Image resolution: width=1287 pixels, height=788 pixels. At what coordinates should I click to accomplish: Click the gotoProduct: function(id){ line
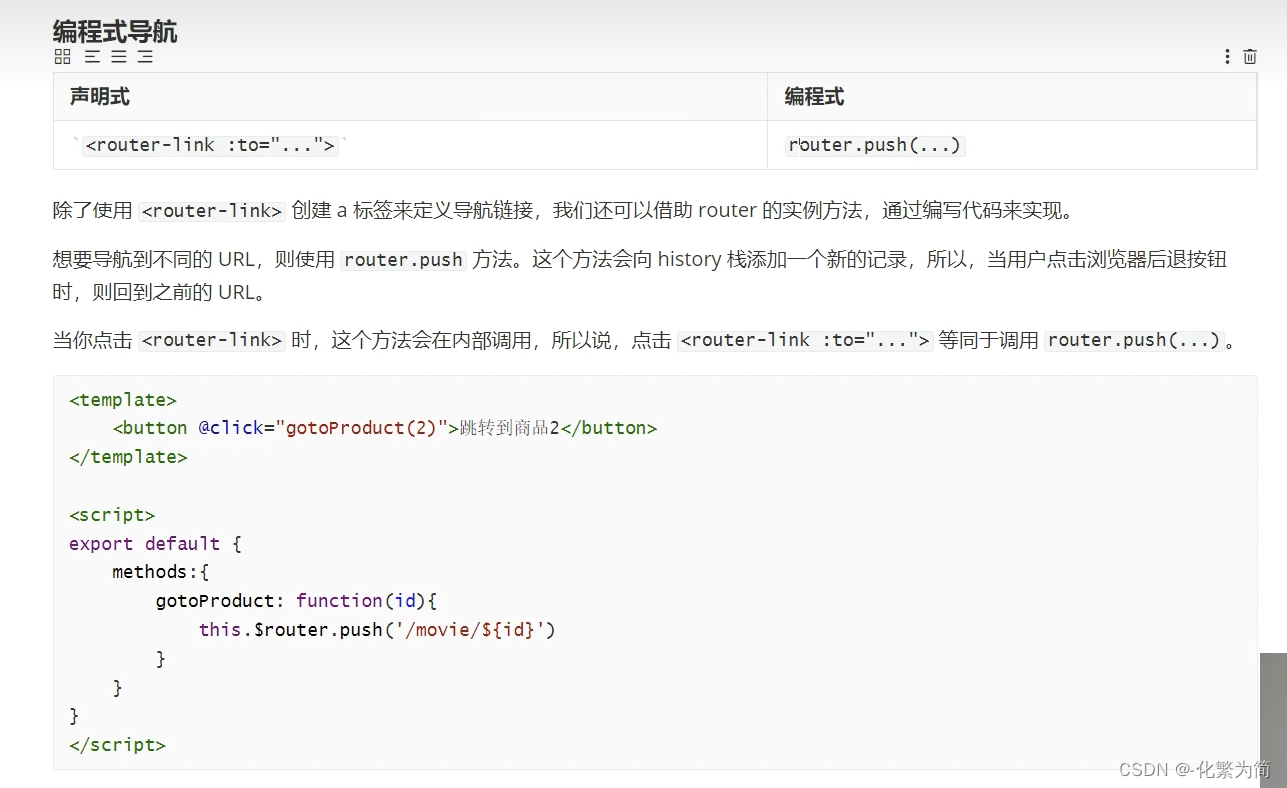pyautogui.click(x=297, y=601)
